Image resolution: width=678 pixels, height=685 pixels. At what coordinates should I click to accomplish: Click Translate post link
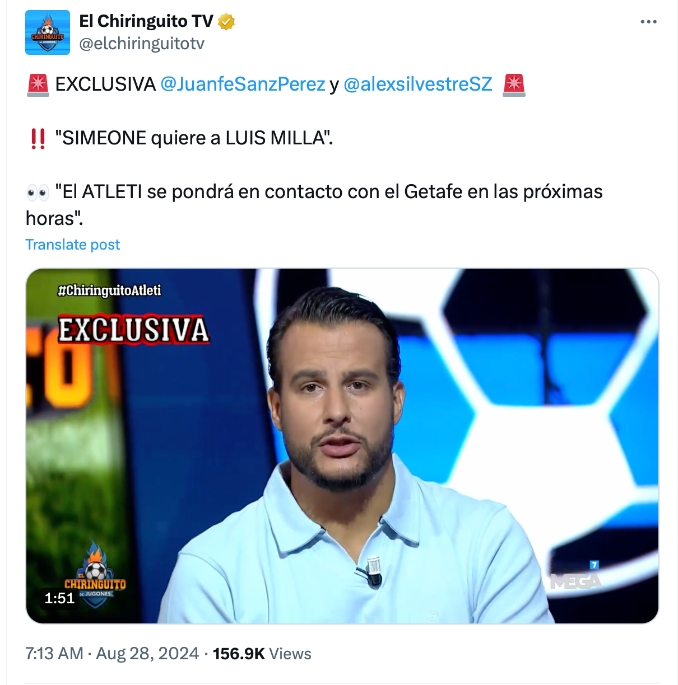pos(73,245)
